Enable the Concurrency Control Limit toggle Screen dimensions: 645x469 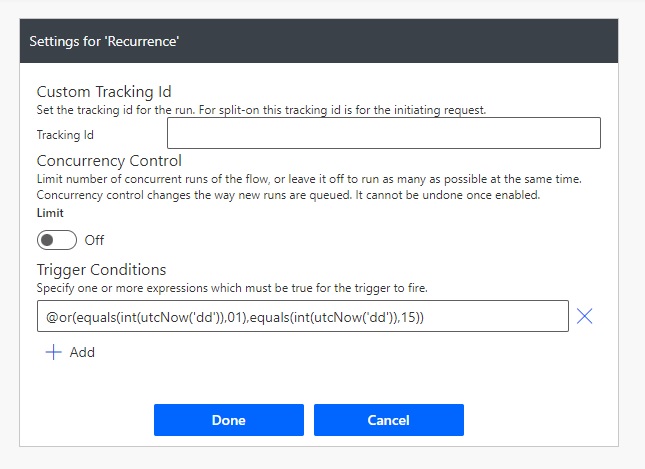[x=57, y=240]
